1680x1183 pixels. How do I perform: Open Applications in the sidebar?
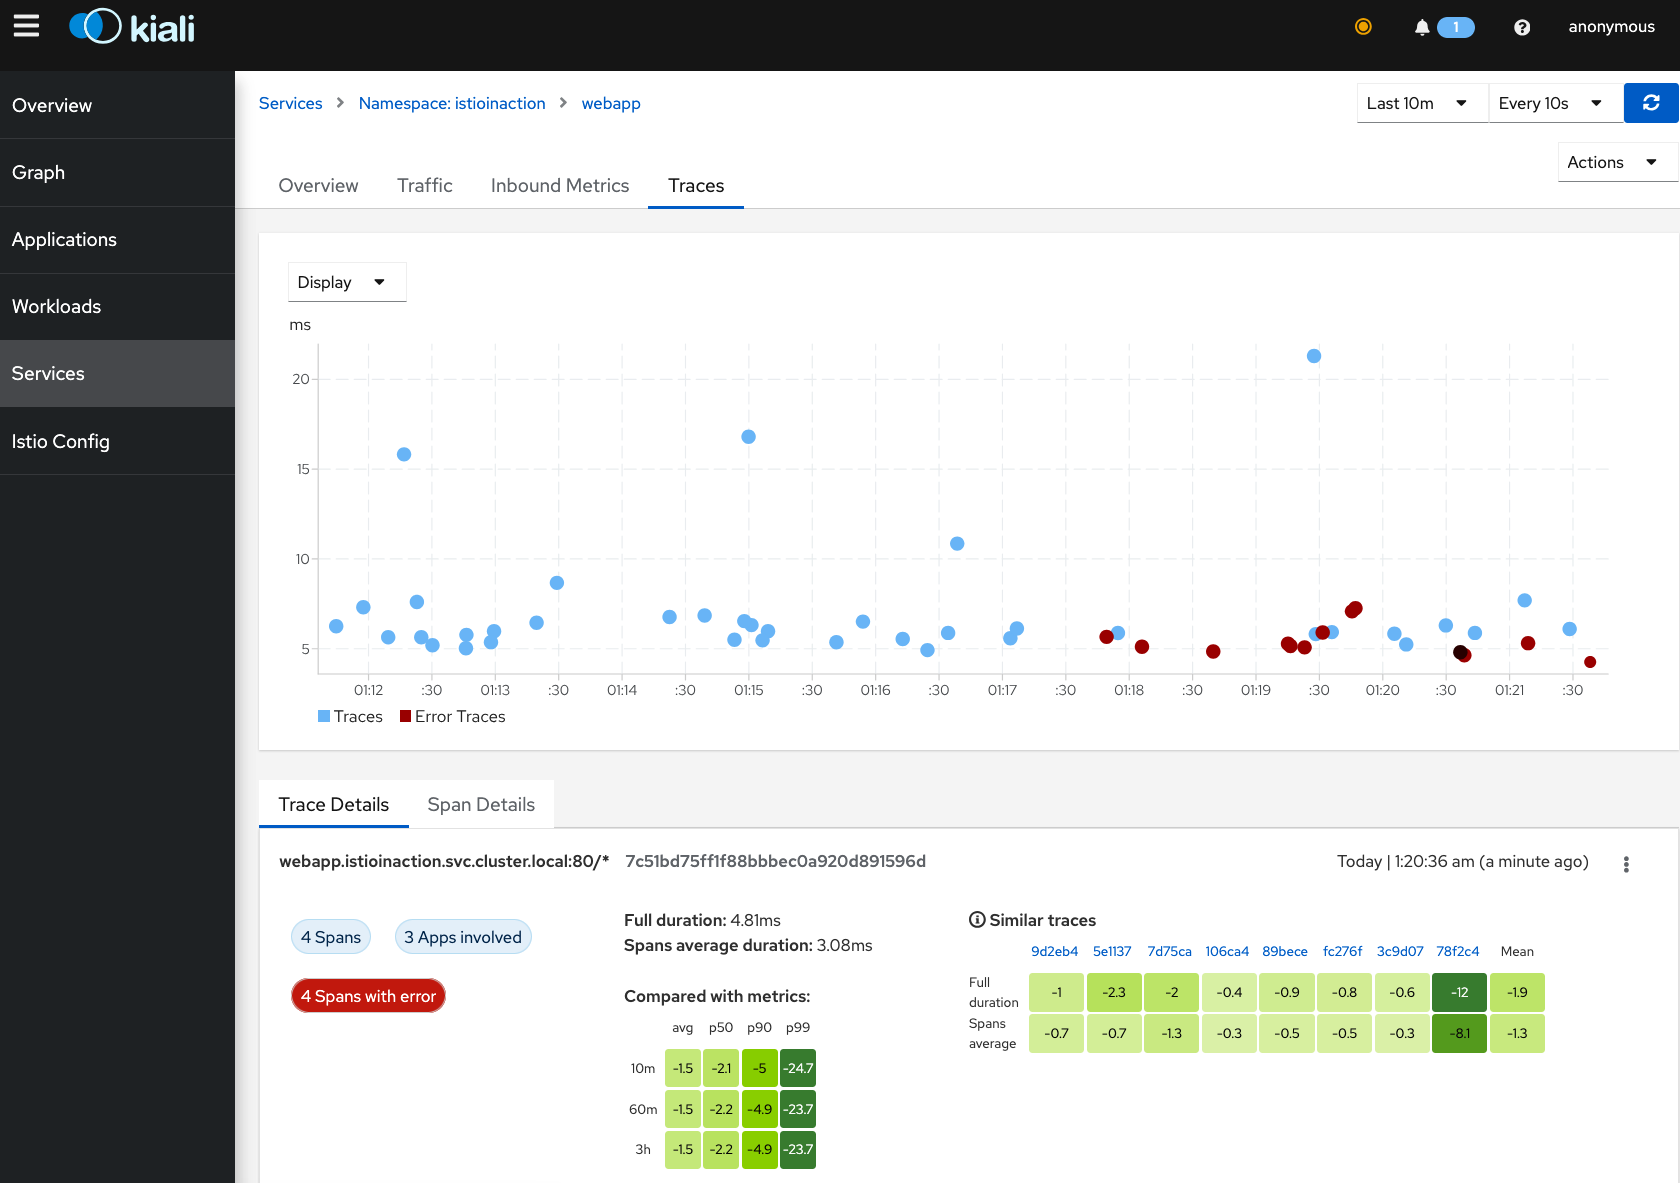tap(117, 239)
